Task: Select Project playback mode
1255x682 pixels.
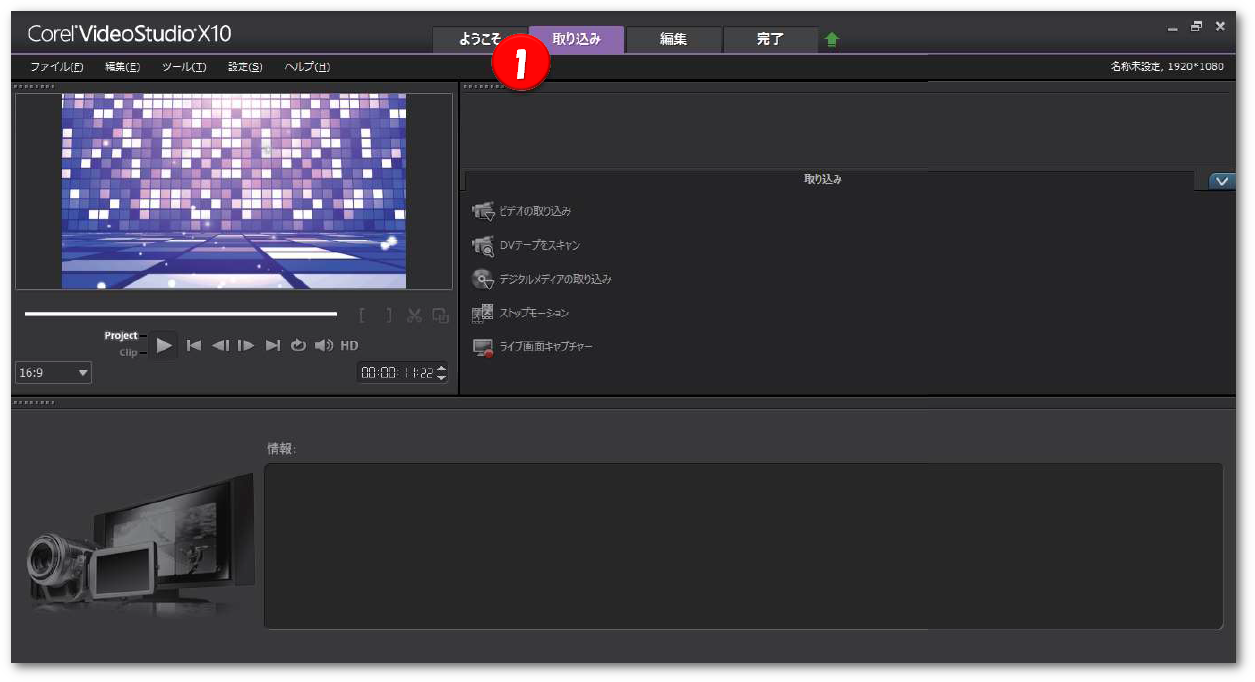Action: (121, 336)
